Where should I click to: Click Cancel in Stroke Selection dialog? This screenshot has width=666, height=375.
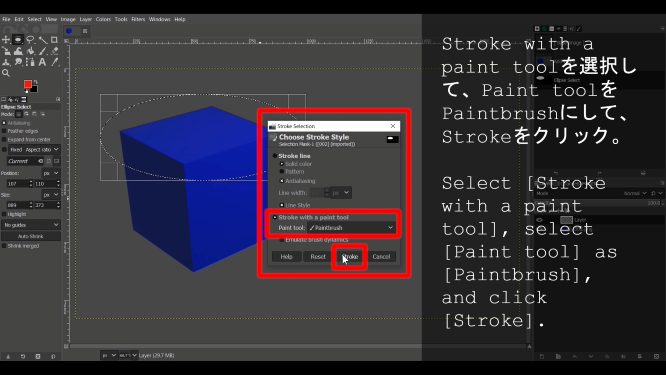[381, 257]
